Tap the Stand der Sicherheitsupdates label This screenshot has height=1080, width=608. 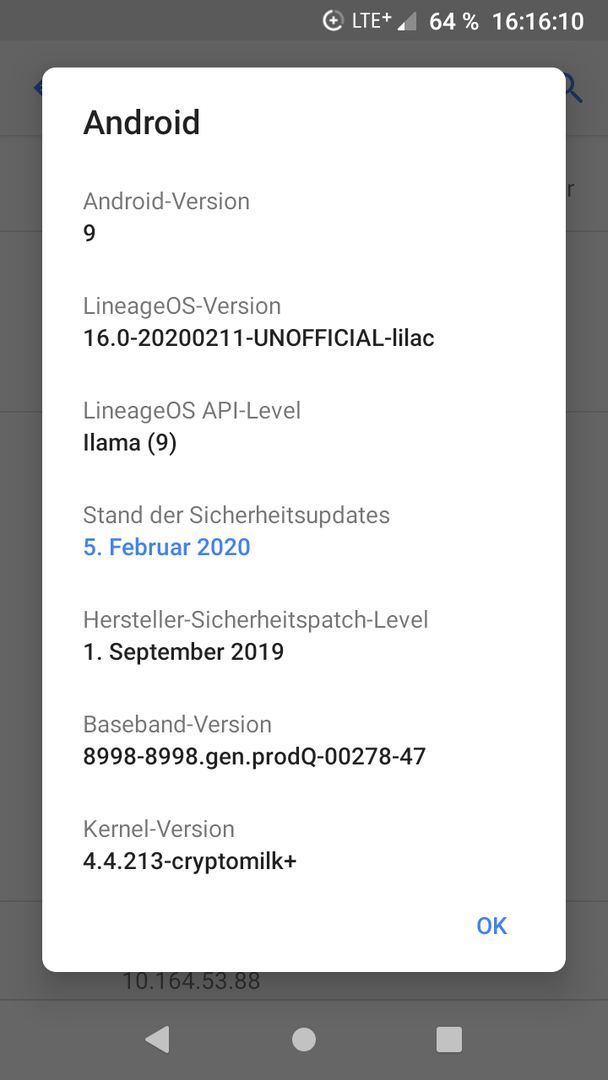[x=237, y=515]
